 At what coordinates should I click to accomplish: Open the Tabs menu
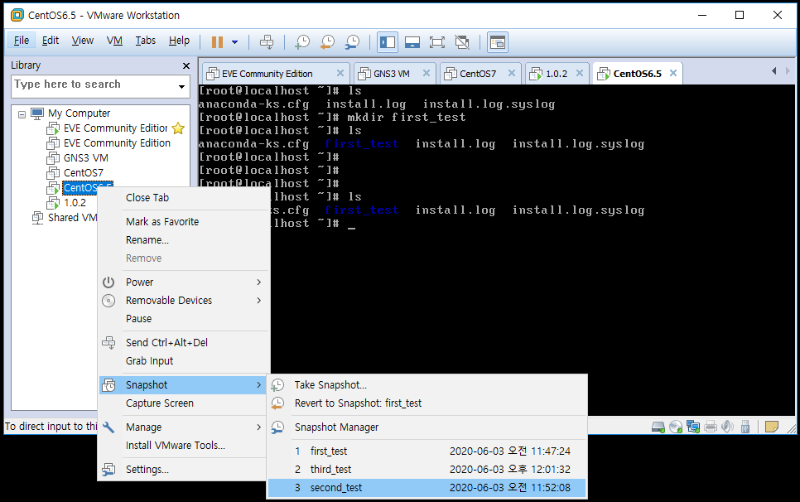pyautogui.click(x=145, y=40)
